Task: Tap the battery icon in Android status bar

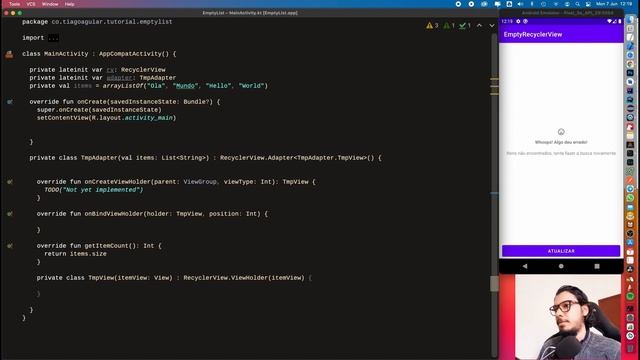Action: tap(620, 21)
